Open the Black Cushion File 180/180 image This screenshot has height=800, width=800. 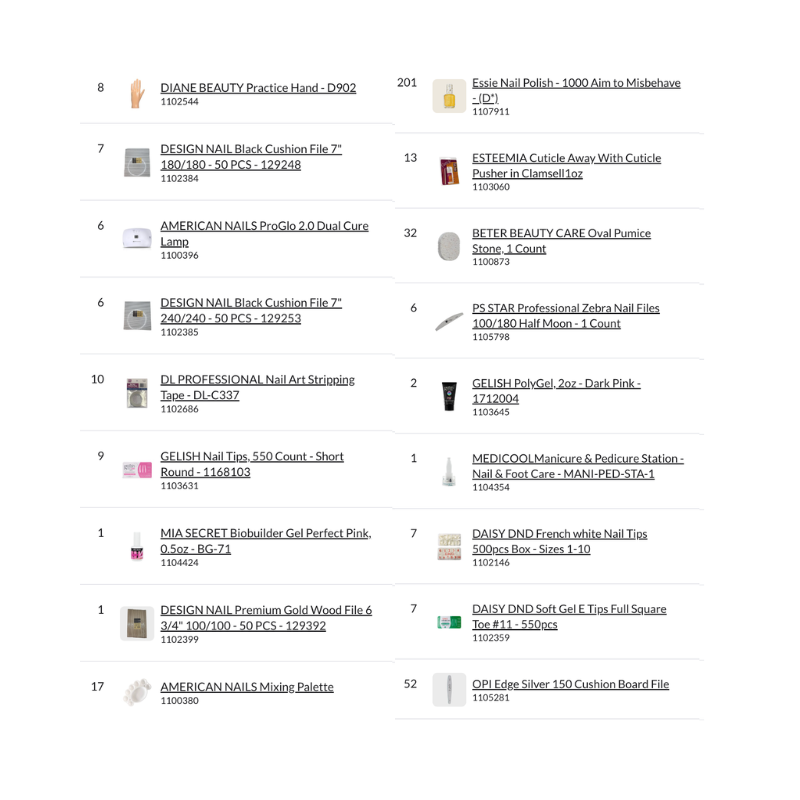(x=137, y=163)
